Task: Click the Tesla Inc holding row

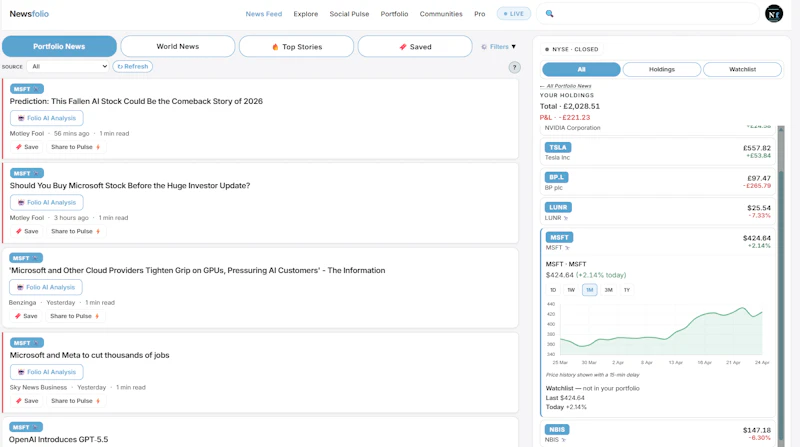Action: pos(658,152)
